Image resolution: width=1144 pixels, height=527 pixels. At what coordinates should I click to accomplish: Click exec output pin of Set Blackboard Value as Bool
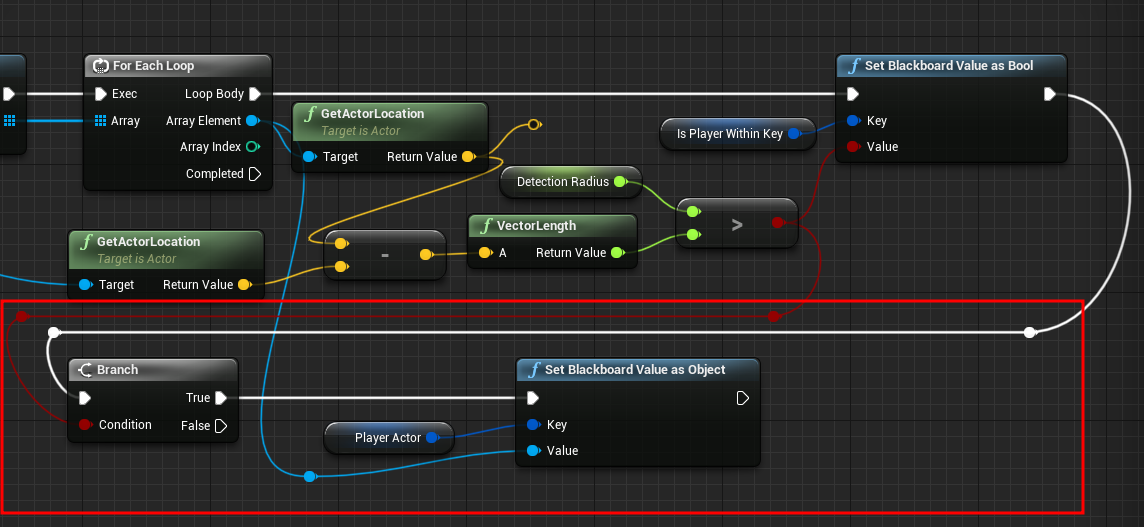coord(1050,94)
